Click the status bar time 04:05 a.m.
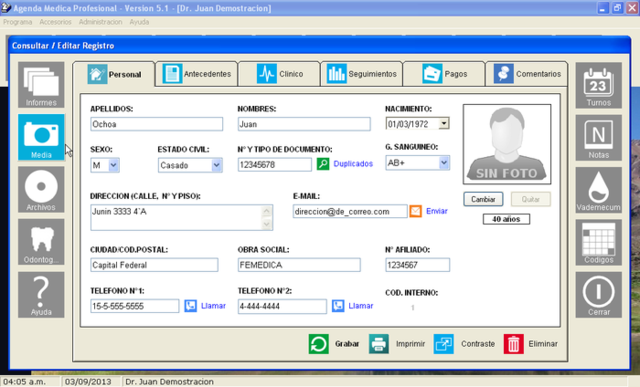 pos(24,382)
